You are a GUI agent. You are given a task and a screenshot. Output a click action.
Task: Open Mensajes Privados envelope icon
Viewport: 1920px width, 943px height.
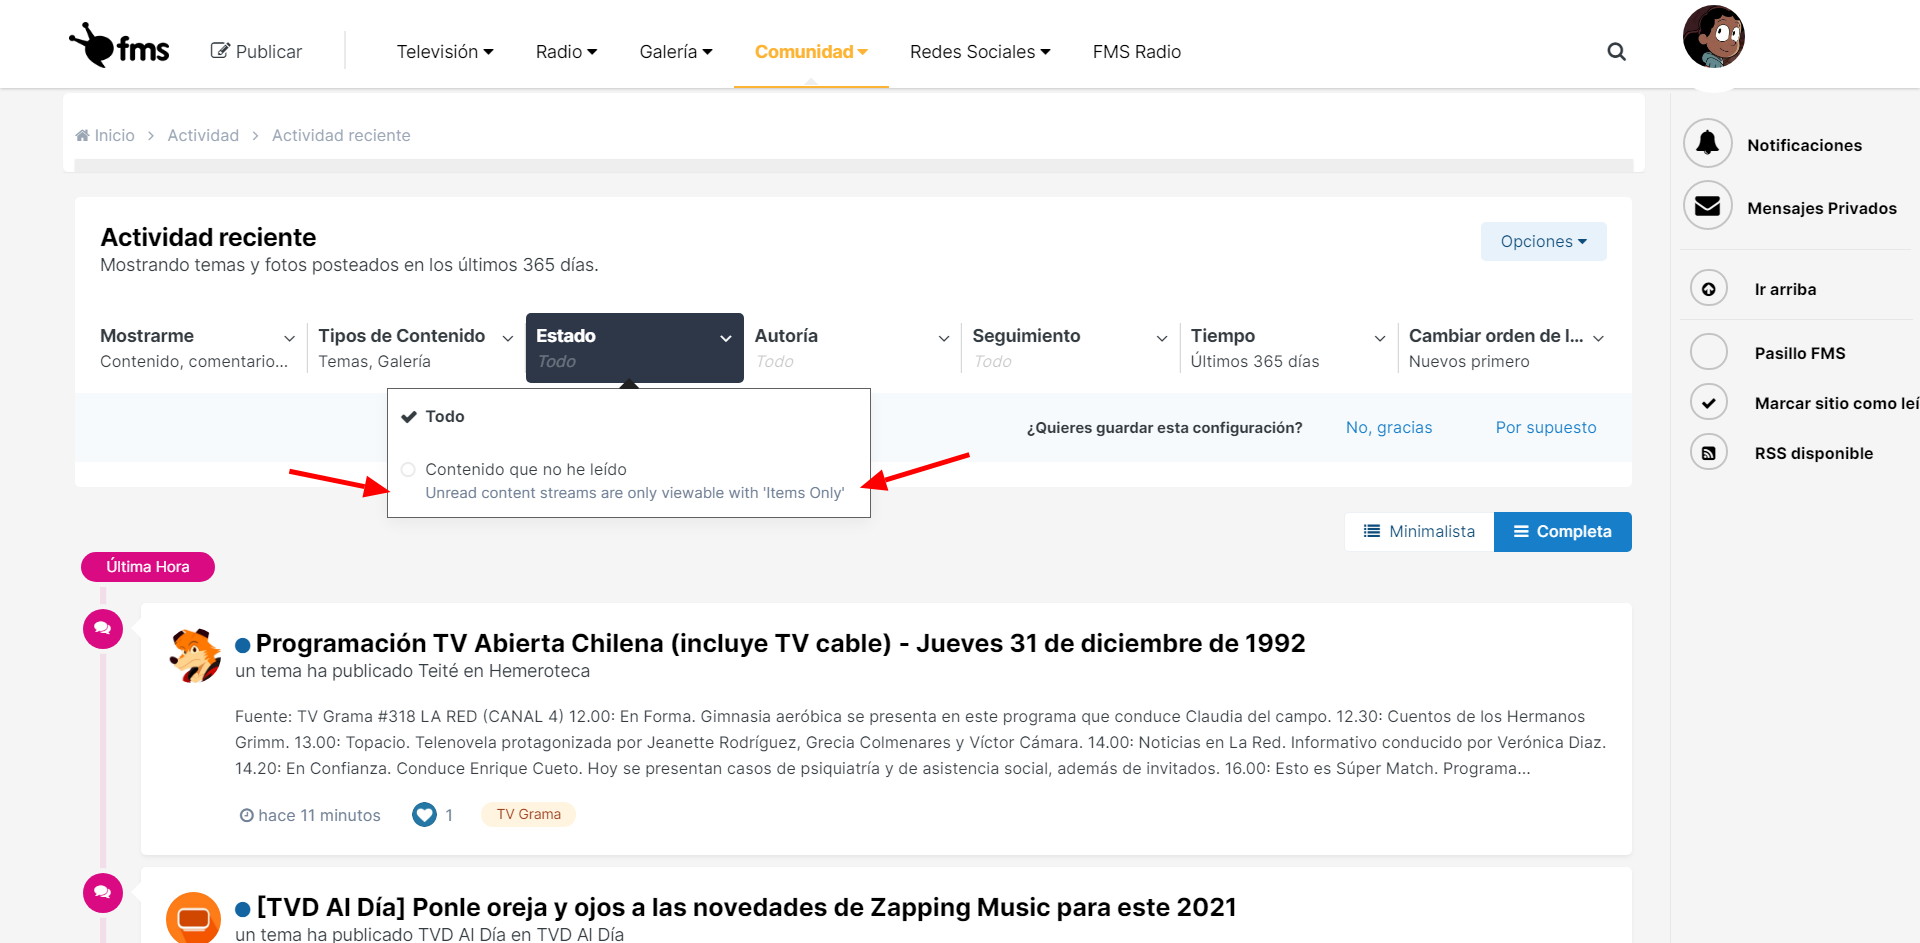(1708, 207)
